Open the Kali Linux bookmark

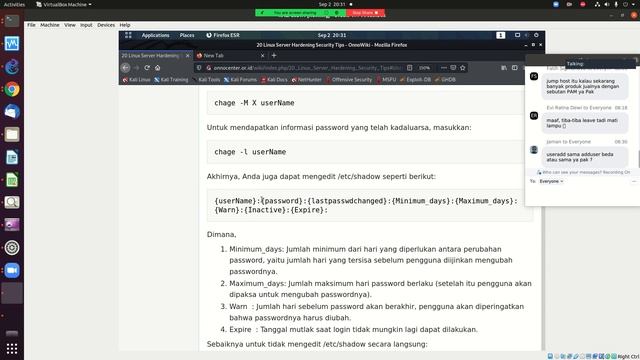[x=137, y=80]
